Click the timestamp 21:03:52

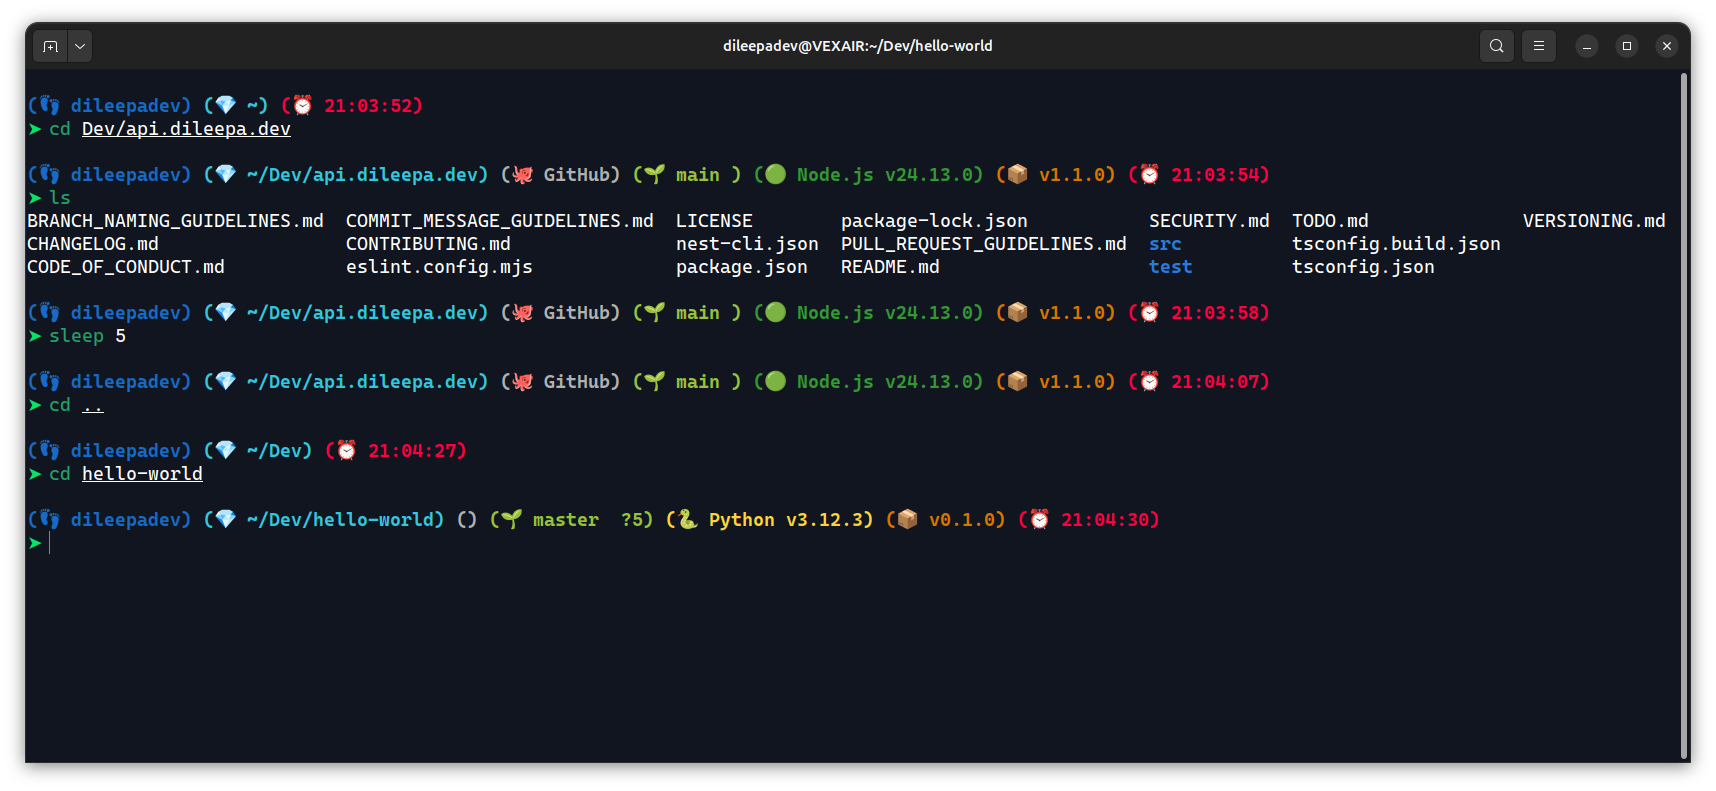(368, 106)
